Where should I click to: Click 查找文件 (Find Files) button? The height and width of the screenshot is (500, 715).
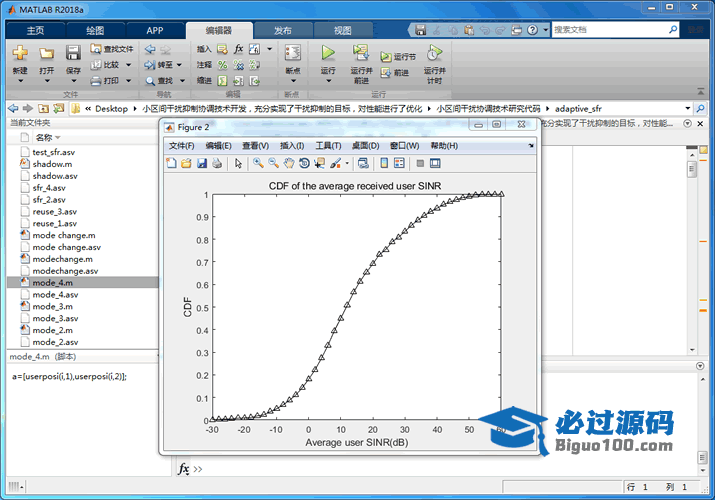pos(112,49)
